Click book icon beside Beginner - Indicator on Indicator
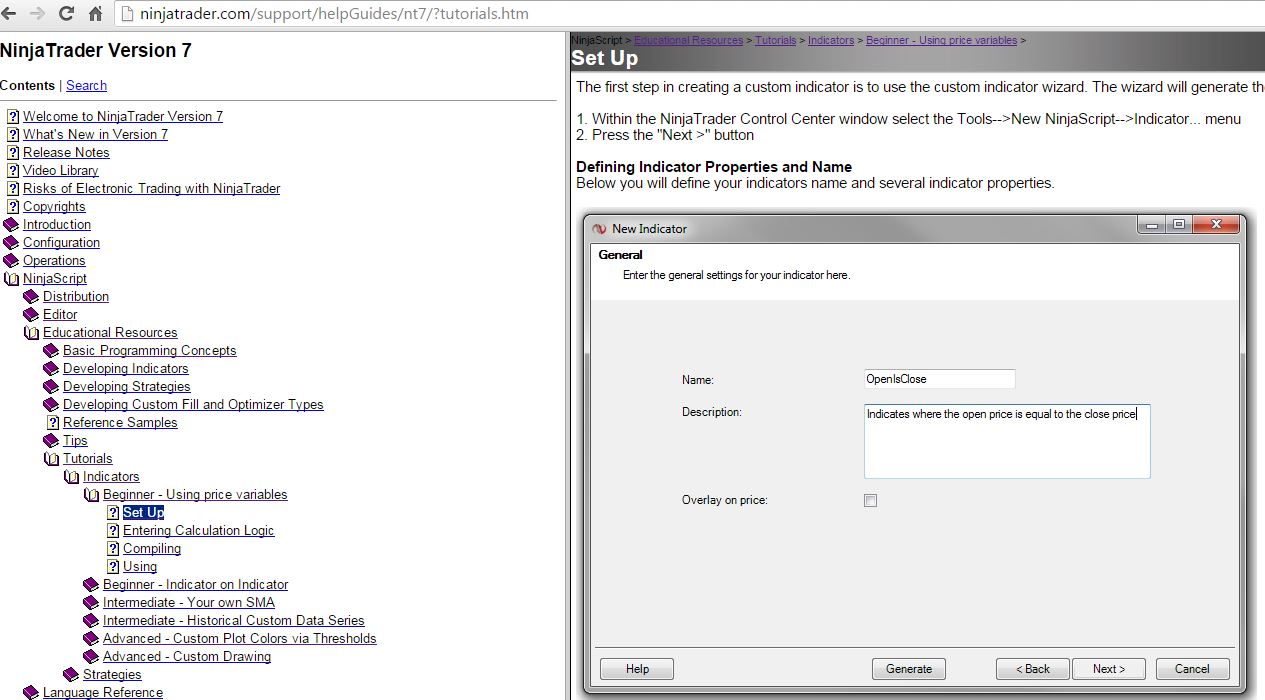This screenshot has height=700, width=1265. [x=91, y=584]
